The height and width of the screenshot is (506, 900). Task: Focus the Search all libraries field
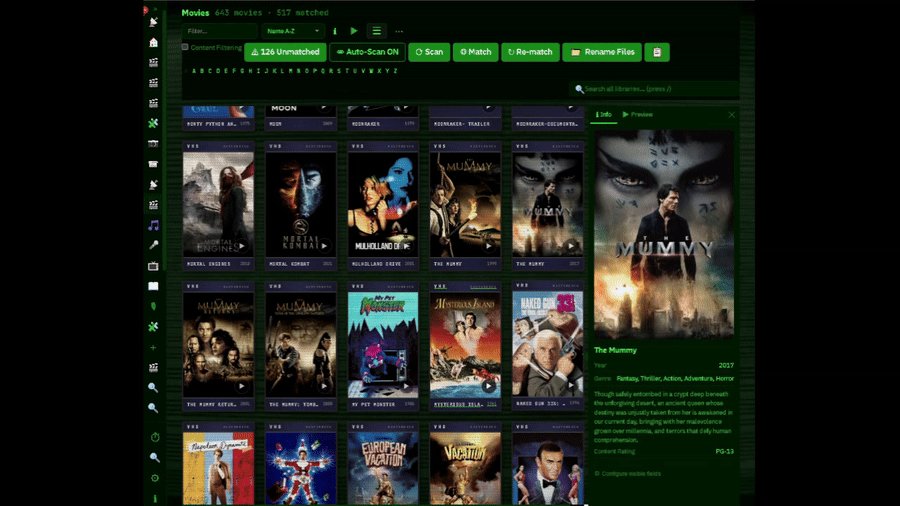[654, 89]
